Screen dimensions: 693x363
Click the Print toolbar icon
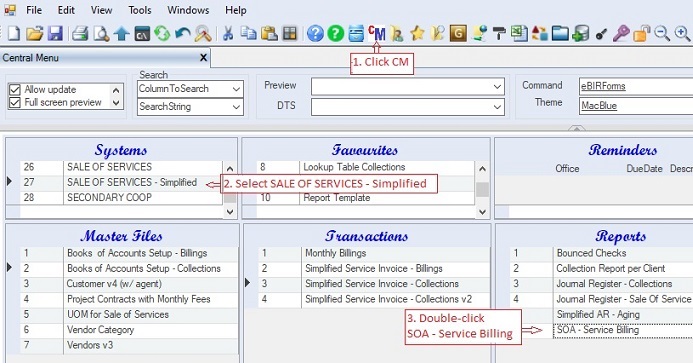(x=80, y=34)
